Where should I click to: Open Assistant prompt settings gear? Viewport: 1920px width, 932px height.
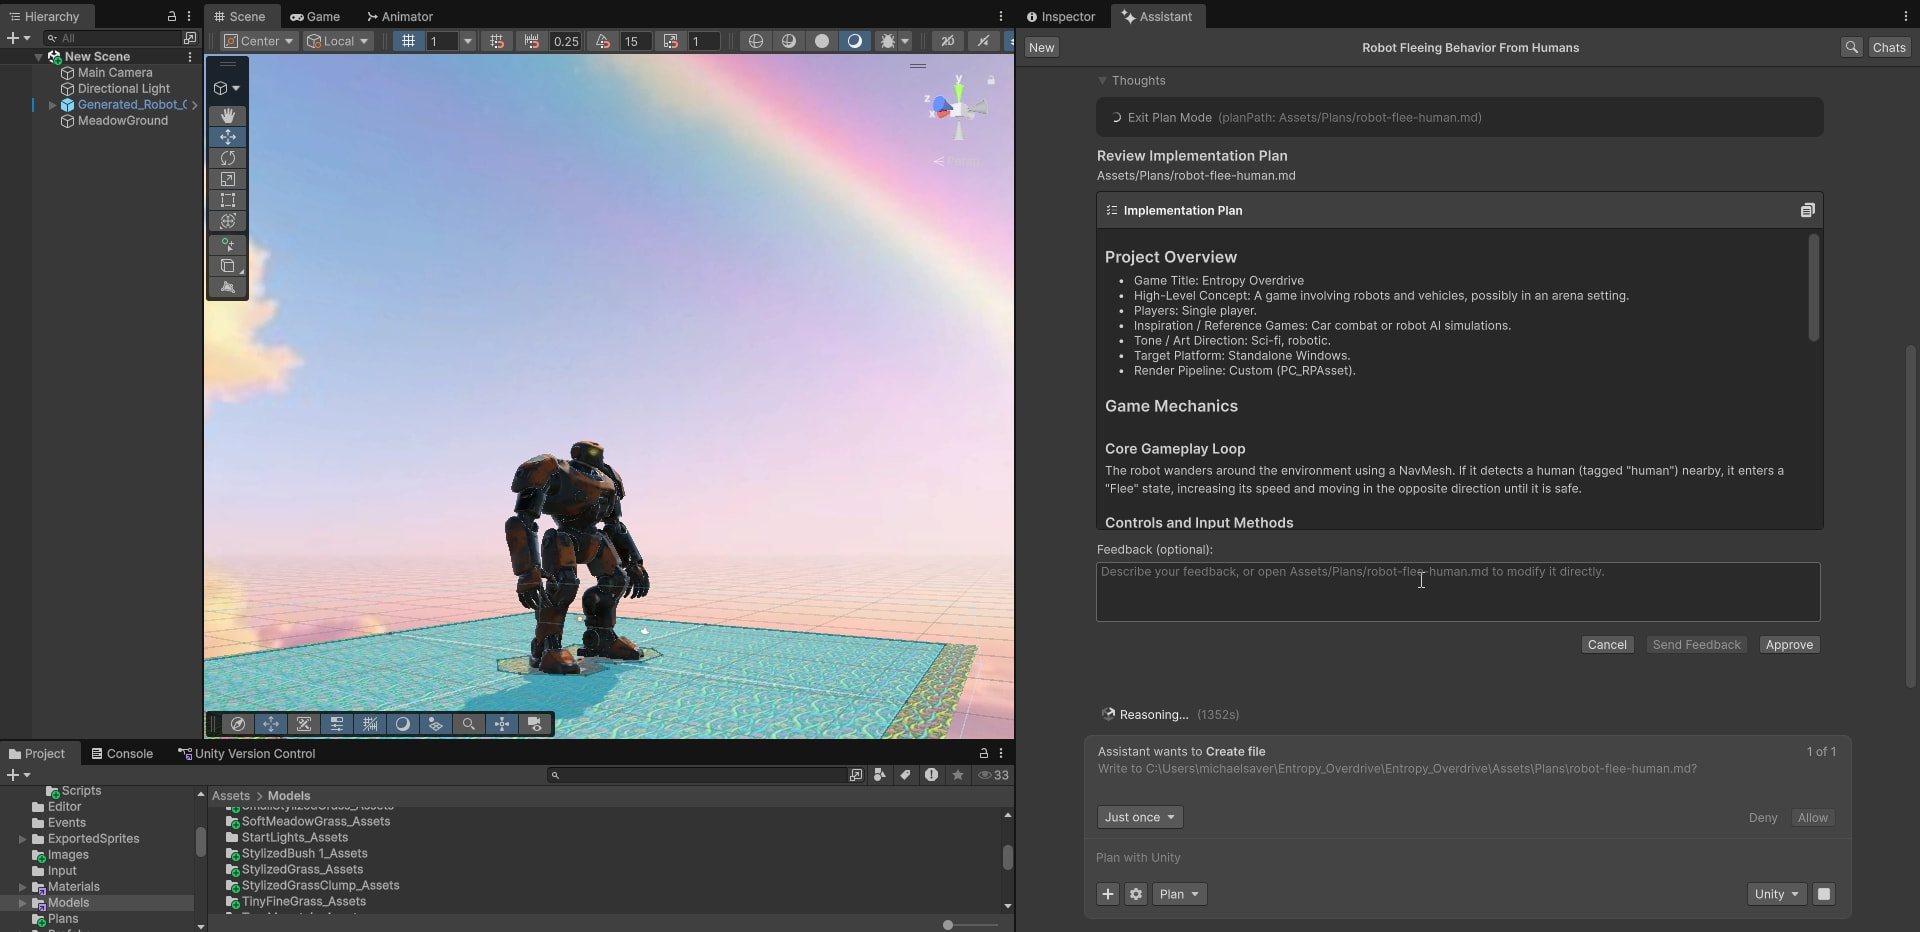click(1136, 894)
